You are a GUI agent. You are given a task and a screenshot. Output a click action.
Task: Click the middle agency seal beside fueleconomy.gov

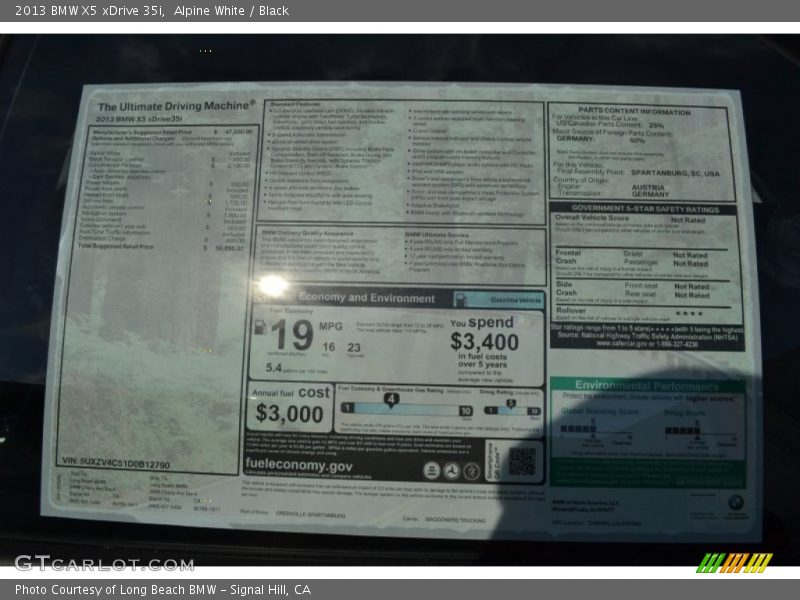tap(451, 471)
